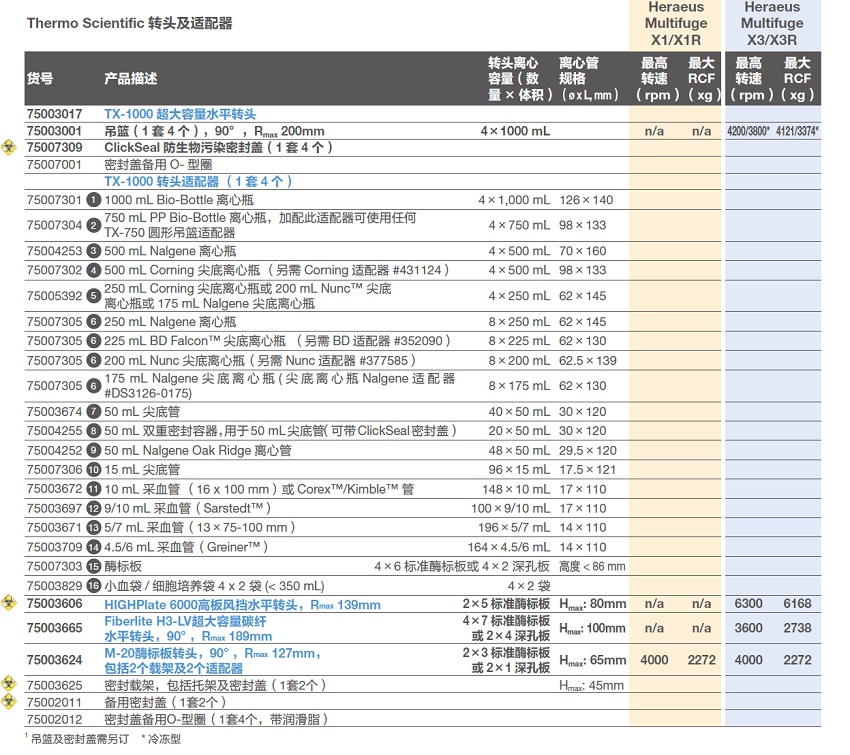Click the biohazard icon beside 75007309
This screenshot has width=850, height=755.
tap(8, 147)
